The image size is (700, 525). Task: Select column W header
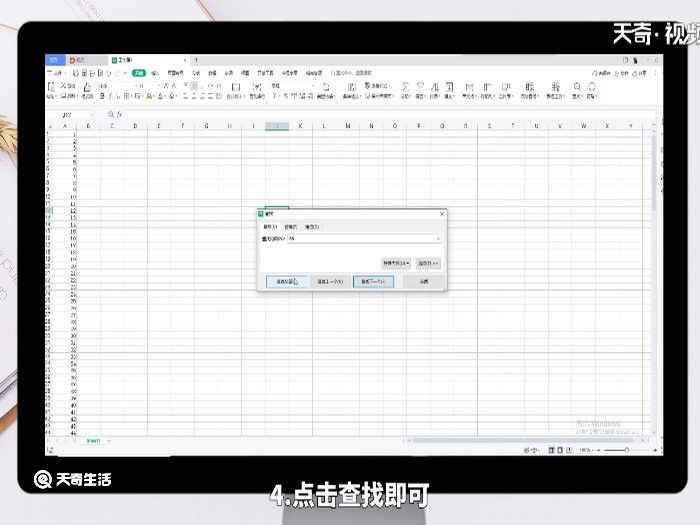[583, 126]
